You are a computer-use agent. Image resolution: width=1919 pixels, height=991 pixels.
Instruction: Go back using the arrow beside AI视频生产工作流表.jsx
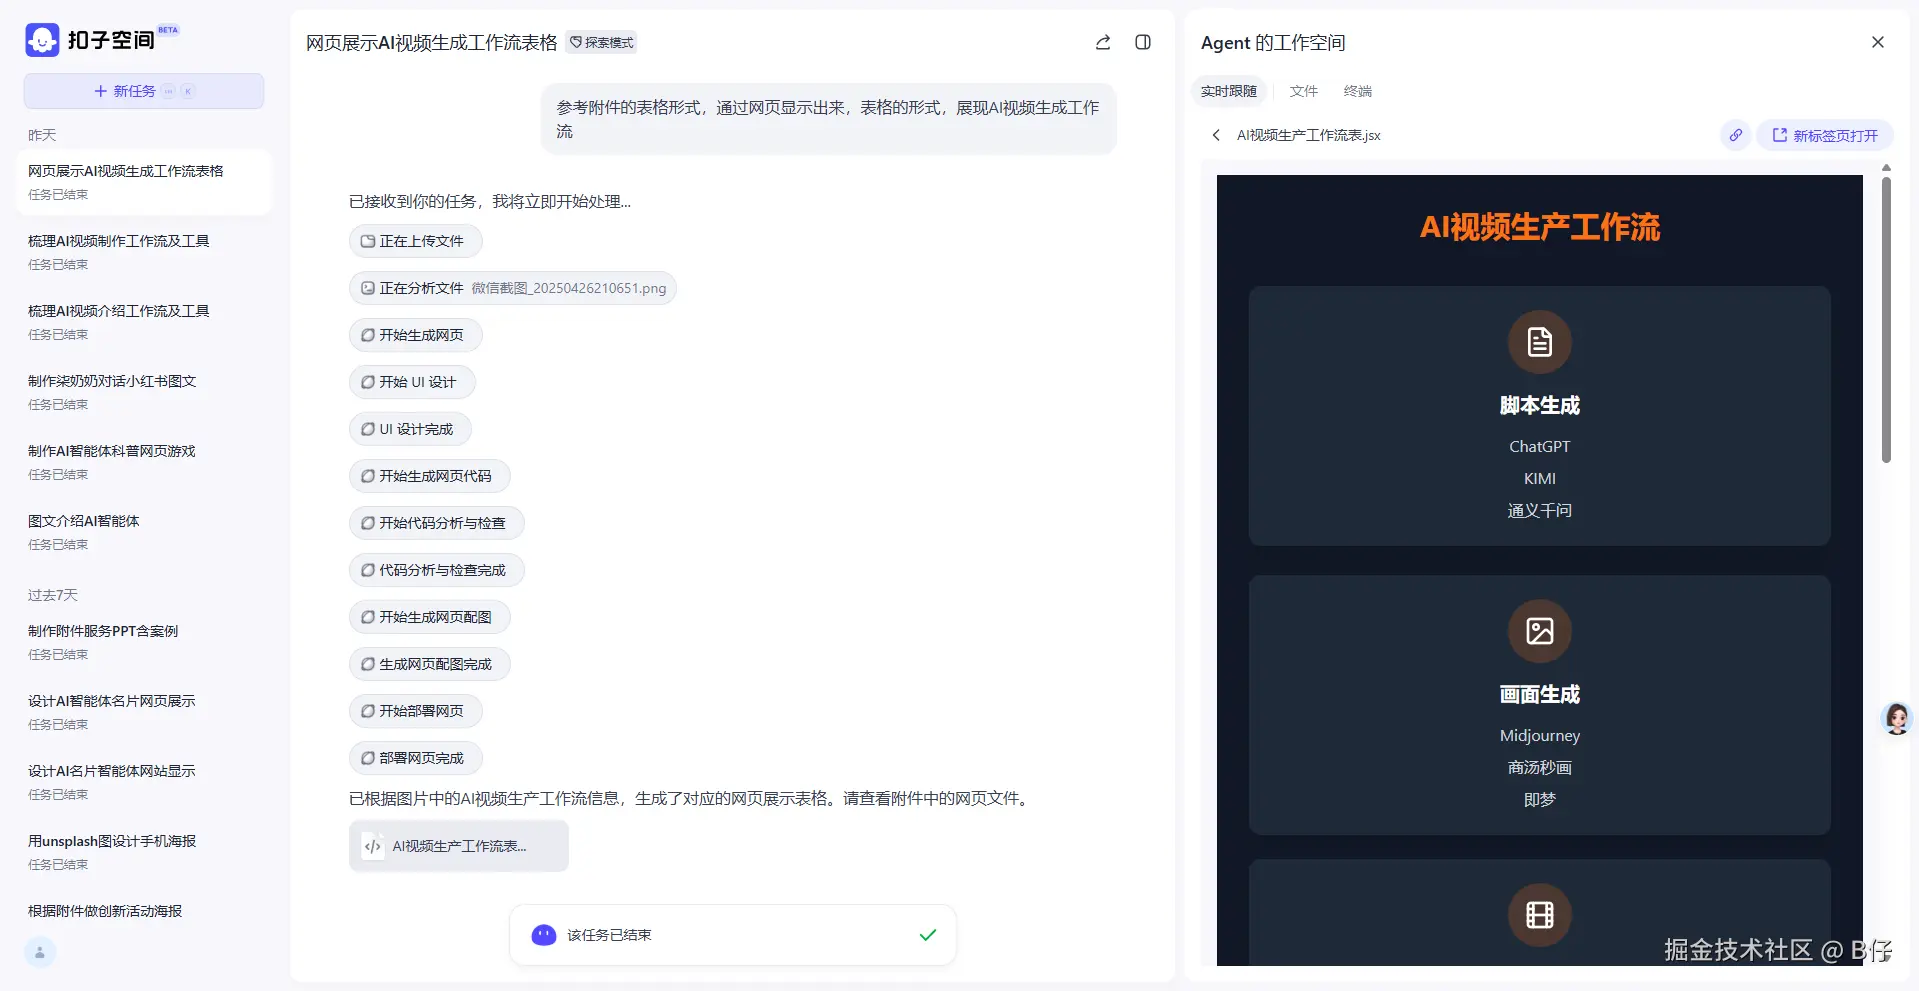(1216, 135)
